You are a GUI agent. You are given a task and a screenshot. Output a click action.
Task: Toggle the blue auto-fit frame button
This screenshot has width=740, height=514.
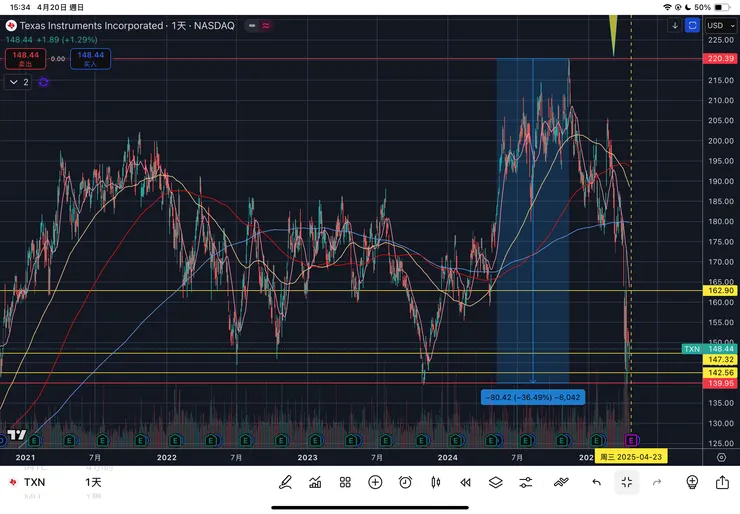(692, 25)
